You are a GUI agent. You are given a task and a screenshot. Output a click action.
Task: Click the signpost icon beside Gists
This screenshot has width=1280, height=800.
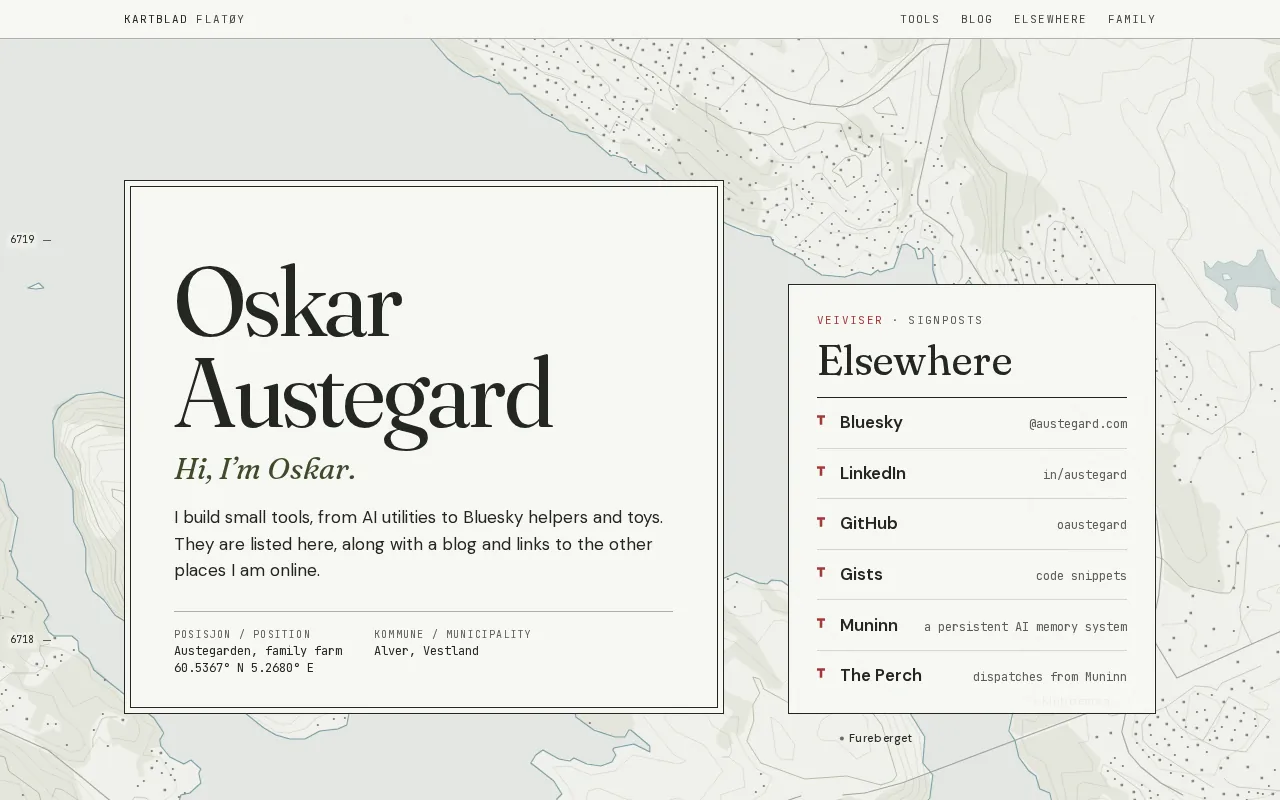[821, 573]
